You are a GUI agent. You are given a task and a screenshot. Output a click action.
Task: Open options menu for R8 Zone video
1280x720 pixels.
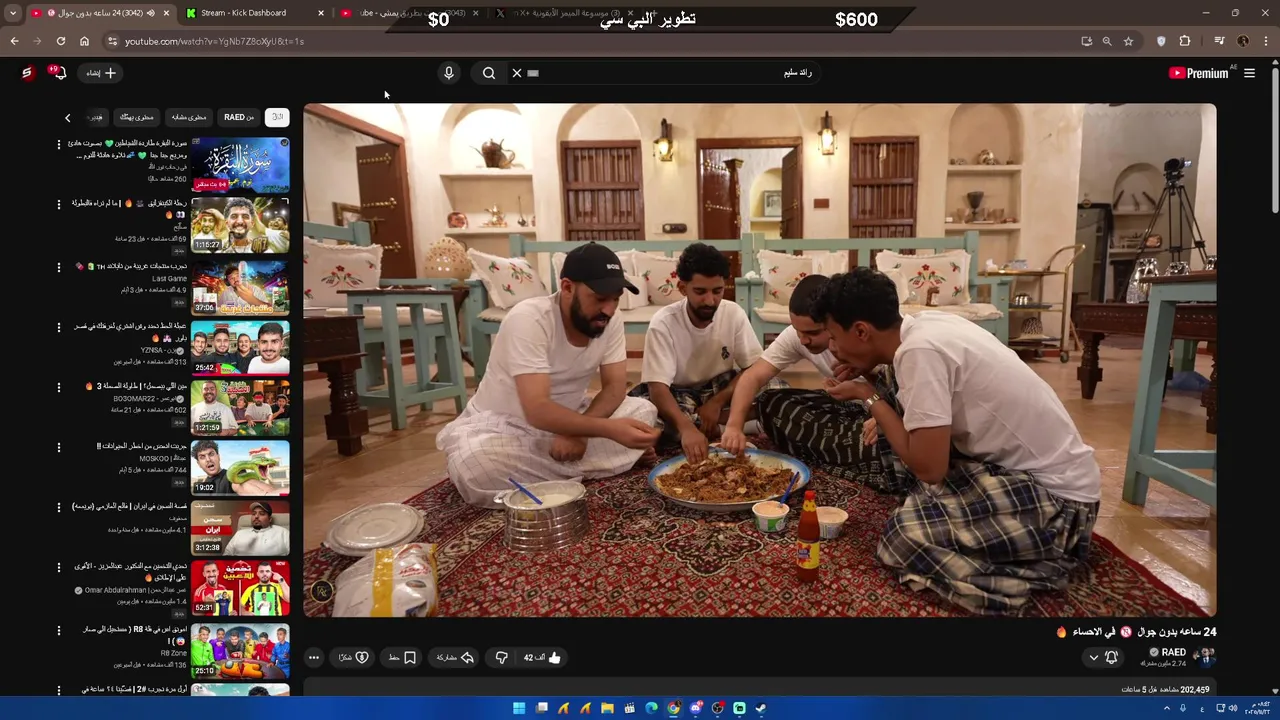click(x=59, y=630)
